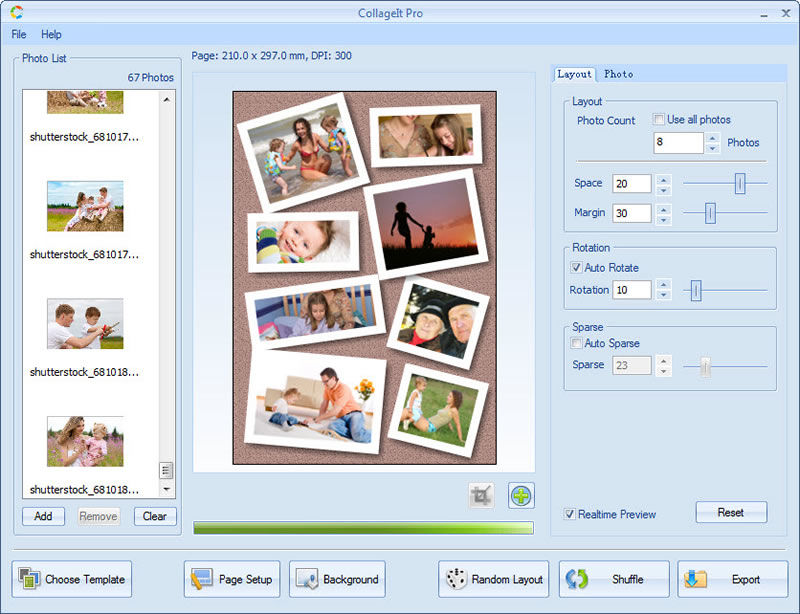
Task: Increase Photo Count with up arrow
Action: pos(712,137)
